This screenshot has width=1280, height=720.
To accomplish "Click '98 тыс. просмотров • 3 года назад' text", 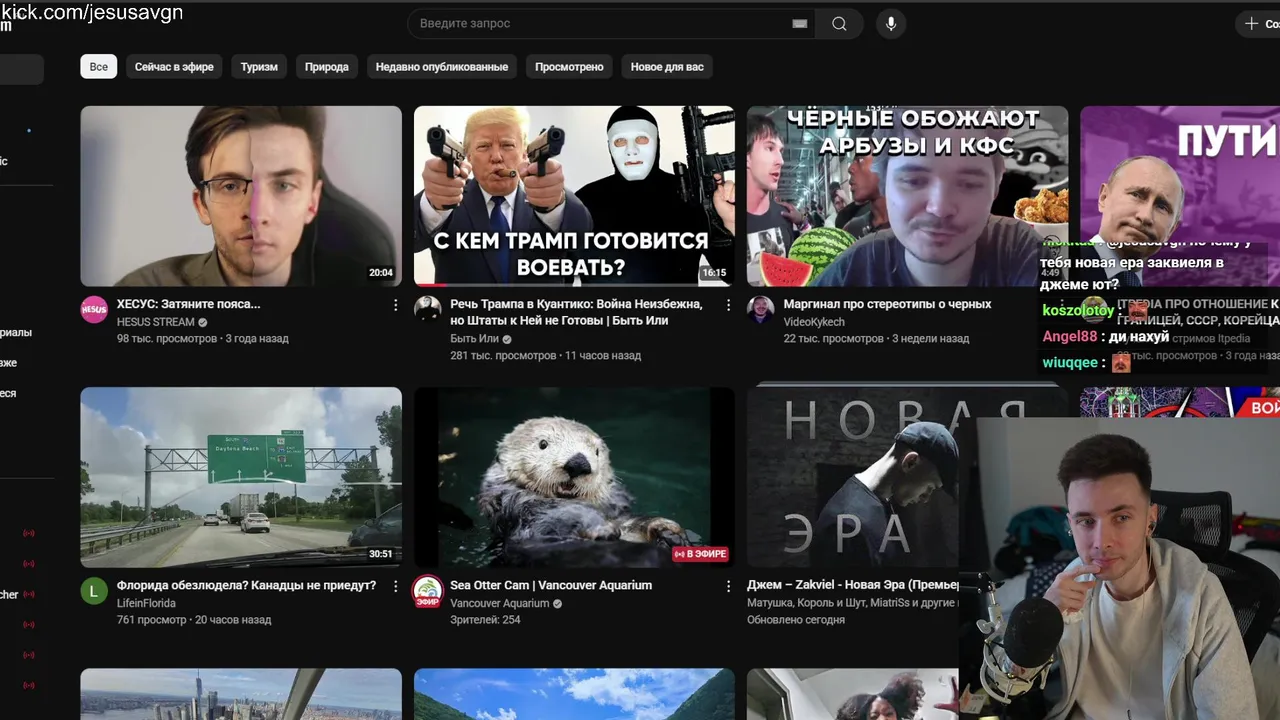I will [x=203, y=339].
